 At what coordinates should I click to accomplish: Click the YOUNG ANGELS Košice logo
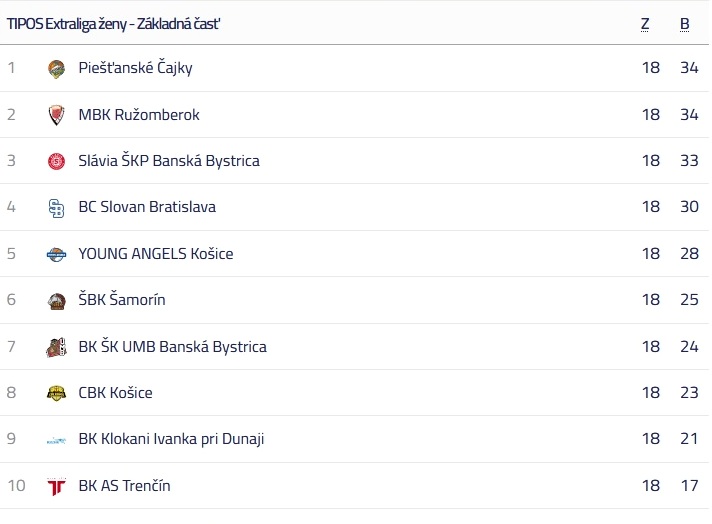pyautogui.click(x=56, y=254)
